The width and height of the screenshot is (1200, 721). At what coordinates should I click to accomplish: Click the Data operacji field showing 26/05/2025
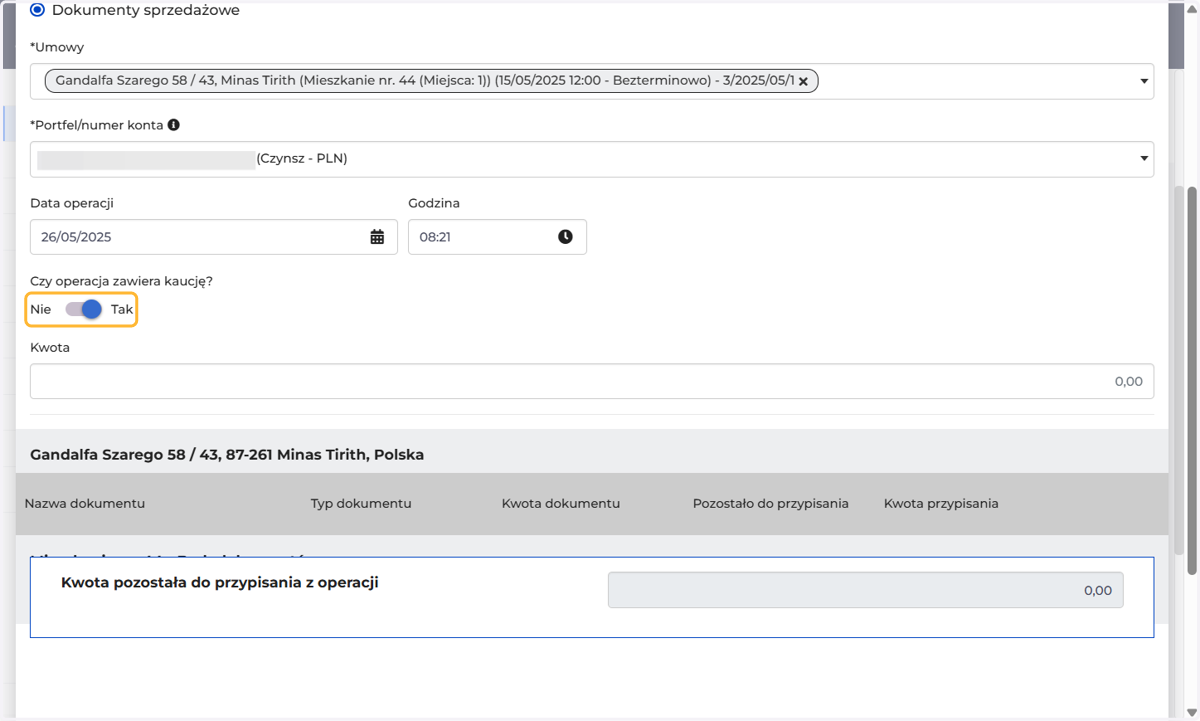(214, 237)
